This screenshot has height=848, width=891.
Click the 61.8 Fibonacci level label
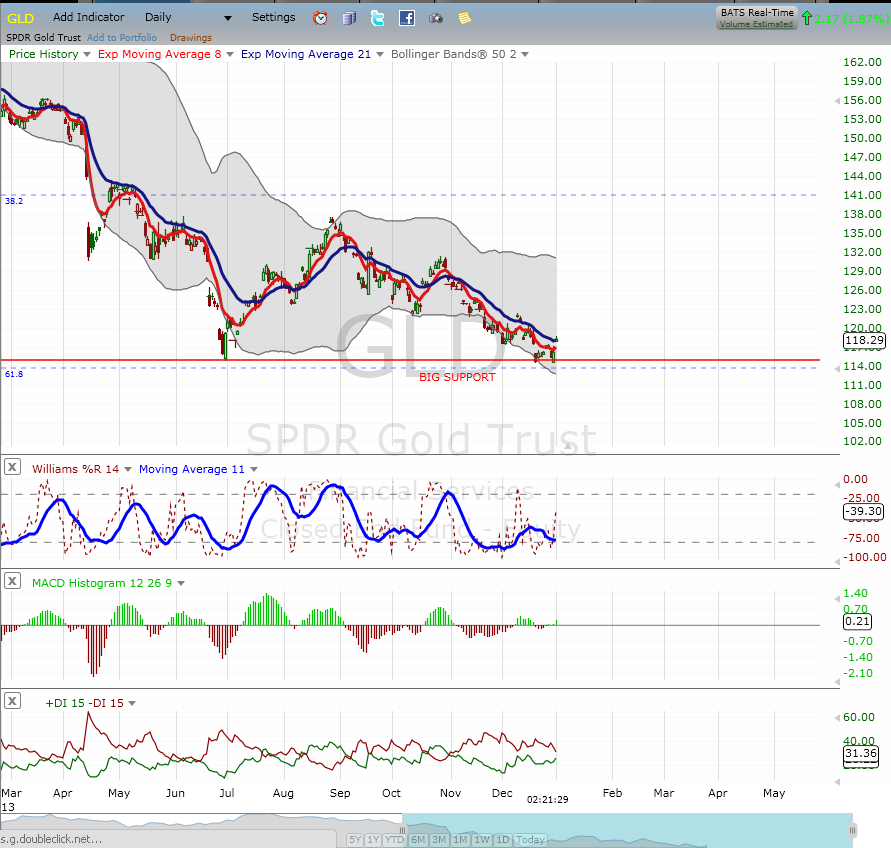point(14,374)
